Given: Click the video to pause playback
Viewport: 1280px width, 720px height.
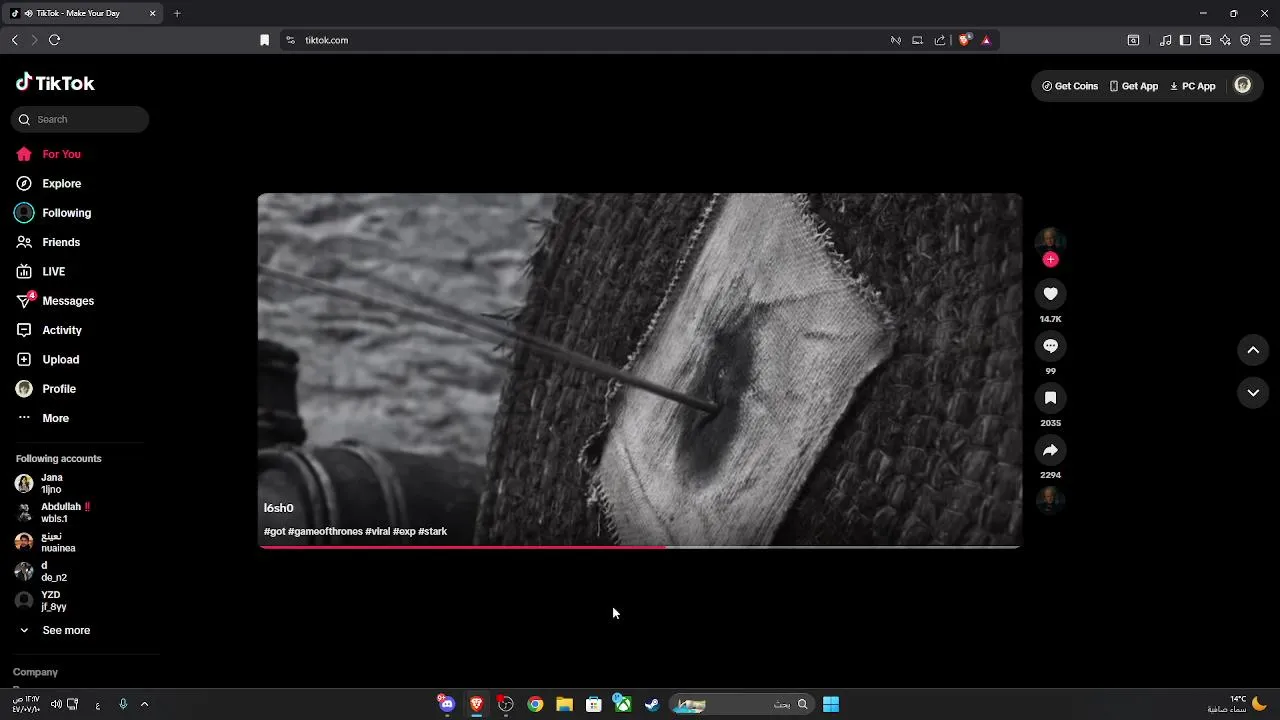Looking at the screenshot, I should (640, 370).
